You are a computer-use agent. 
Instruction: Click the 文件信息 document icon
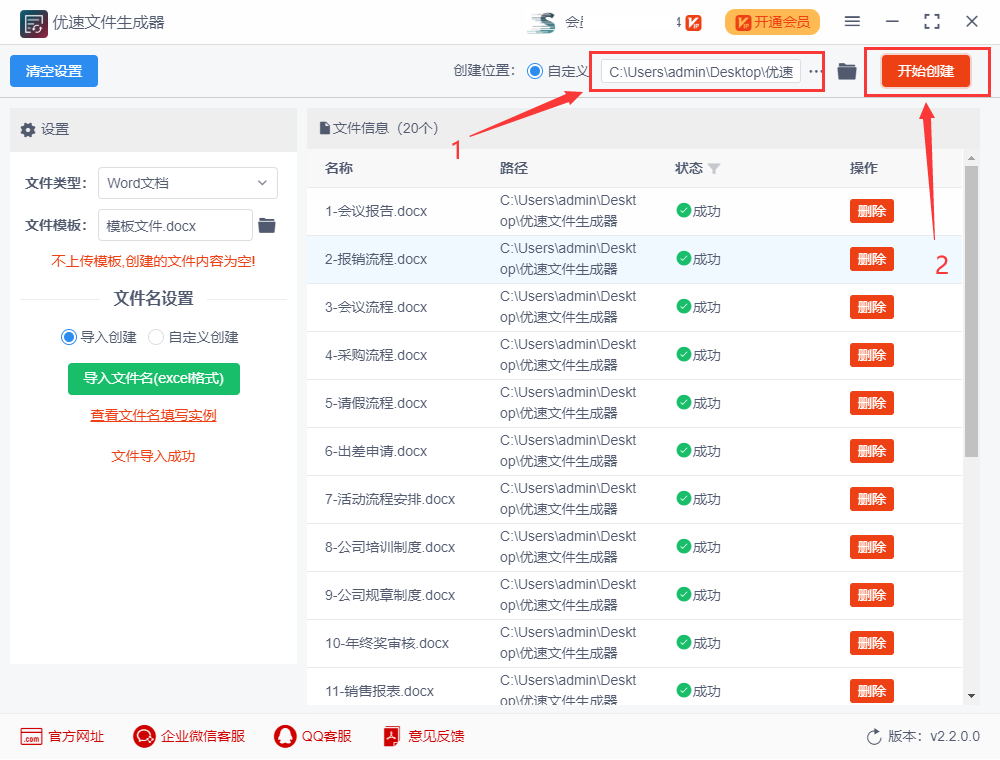tap(325, 129)
